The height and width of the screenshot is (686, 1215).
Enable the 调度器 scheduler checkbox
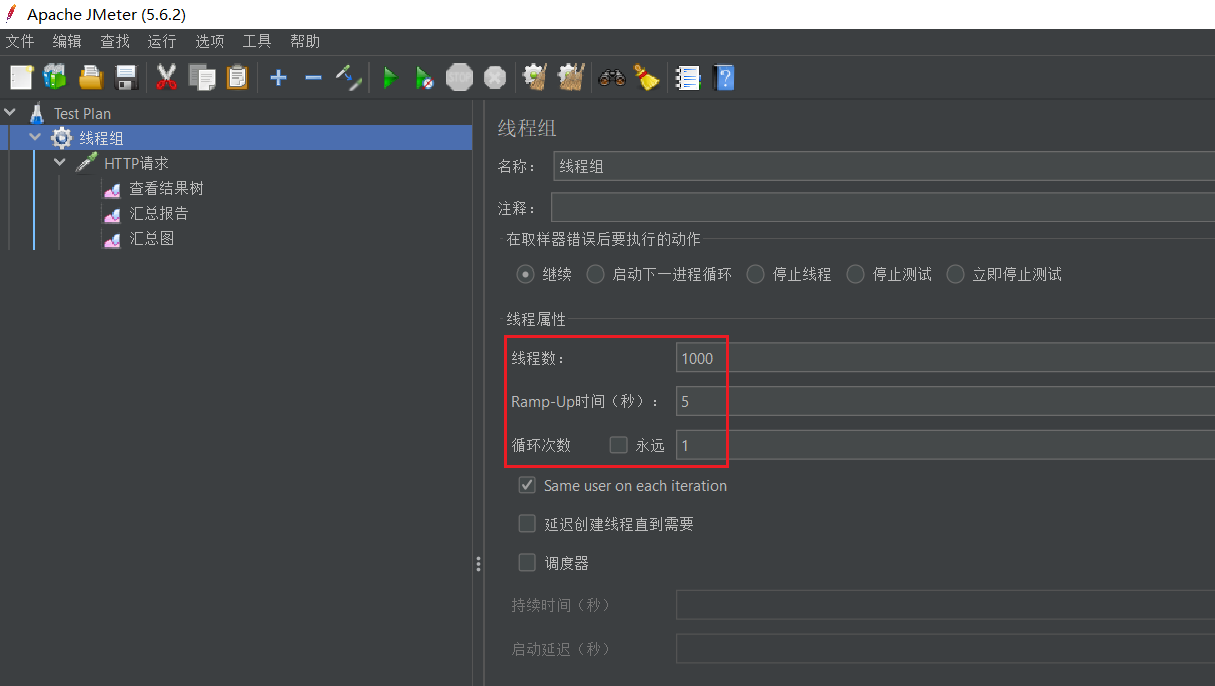coord(527,562)
